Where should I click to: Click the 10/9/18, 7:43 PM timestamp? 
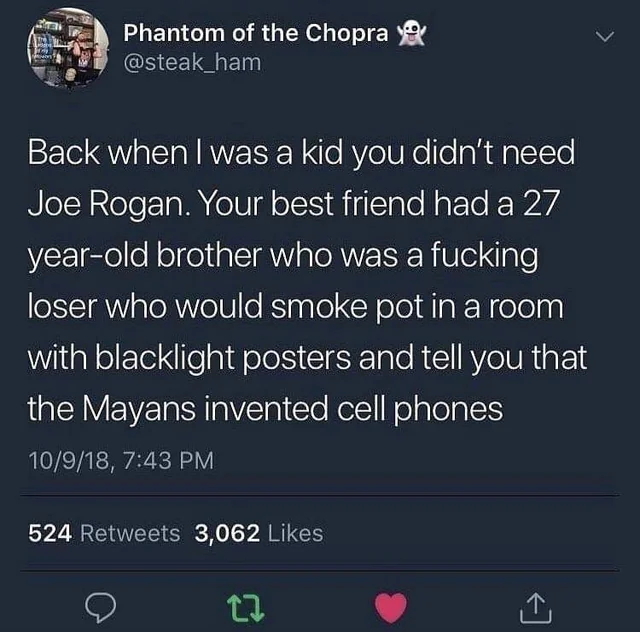pos(121,460)
